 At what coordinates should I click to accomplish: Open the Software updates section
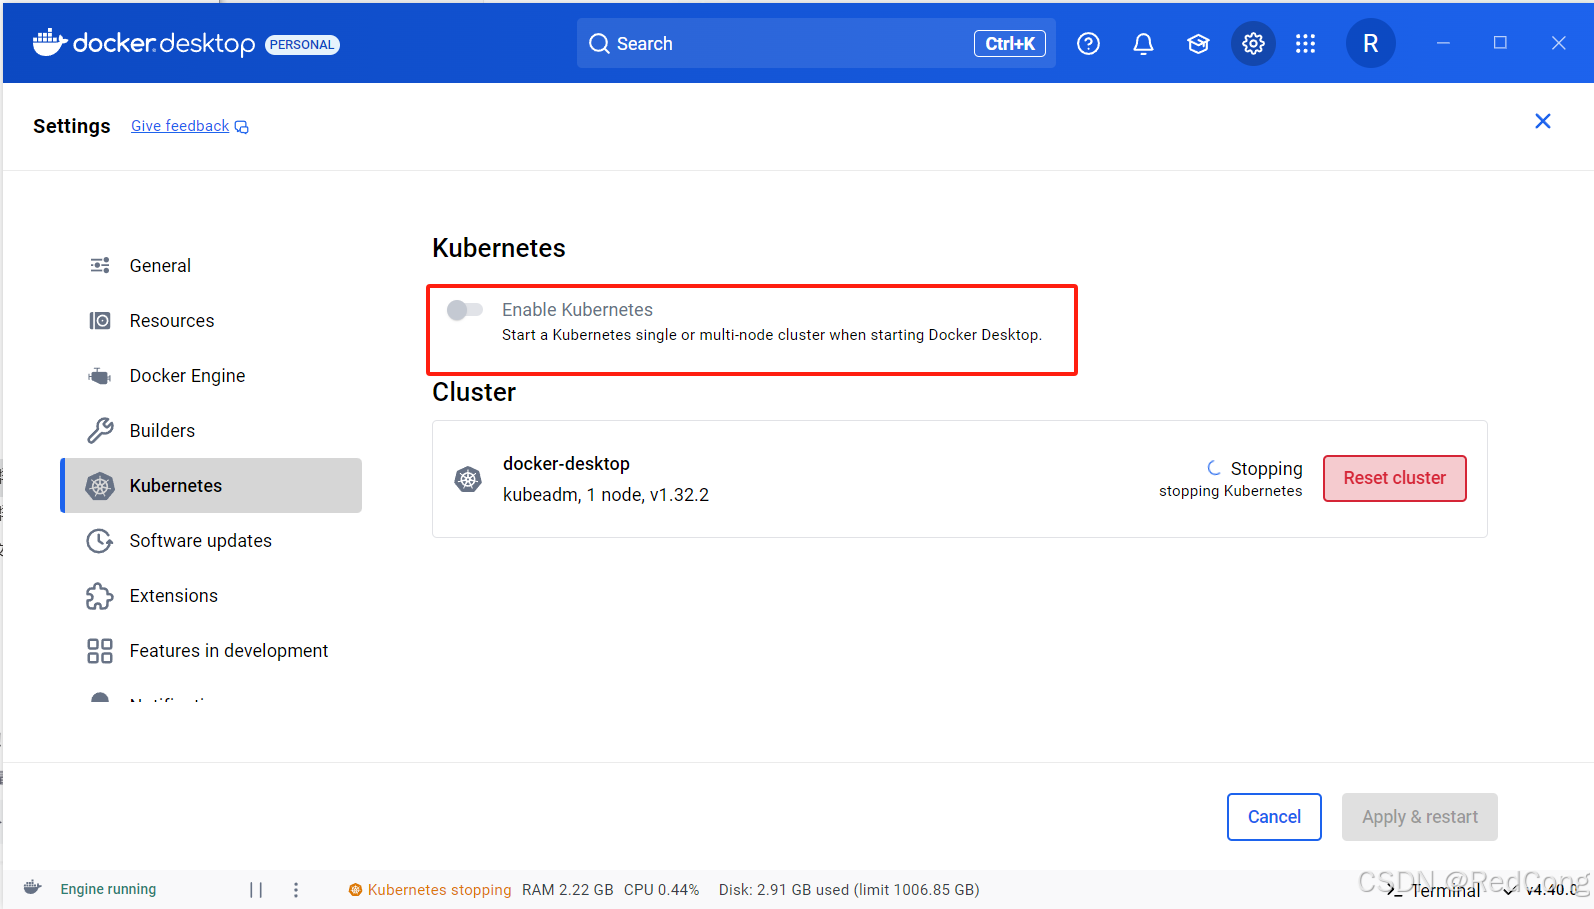point(211,541)
